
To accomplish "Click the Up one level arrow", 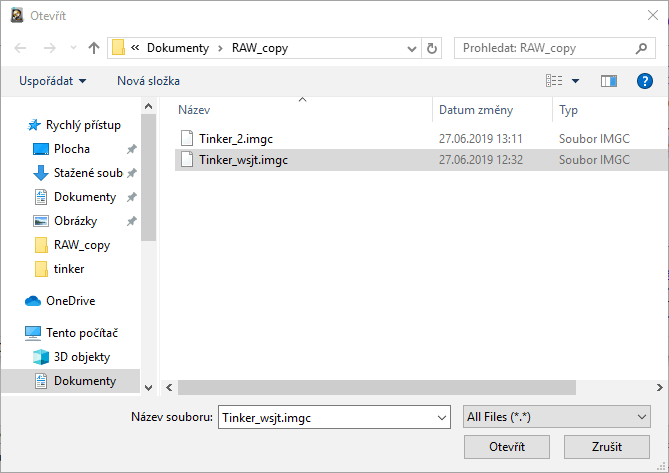I will (93, 48).
